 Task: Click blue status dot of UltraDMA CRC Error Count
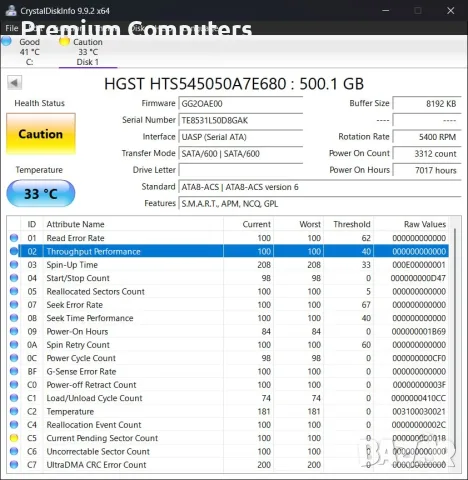(x=14, y=464)
